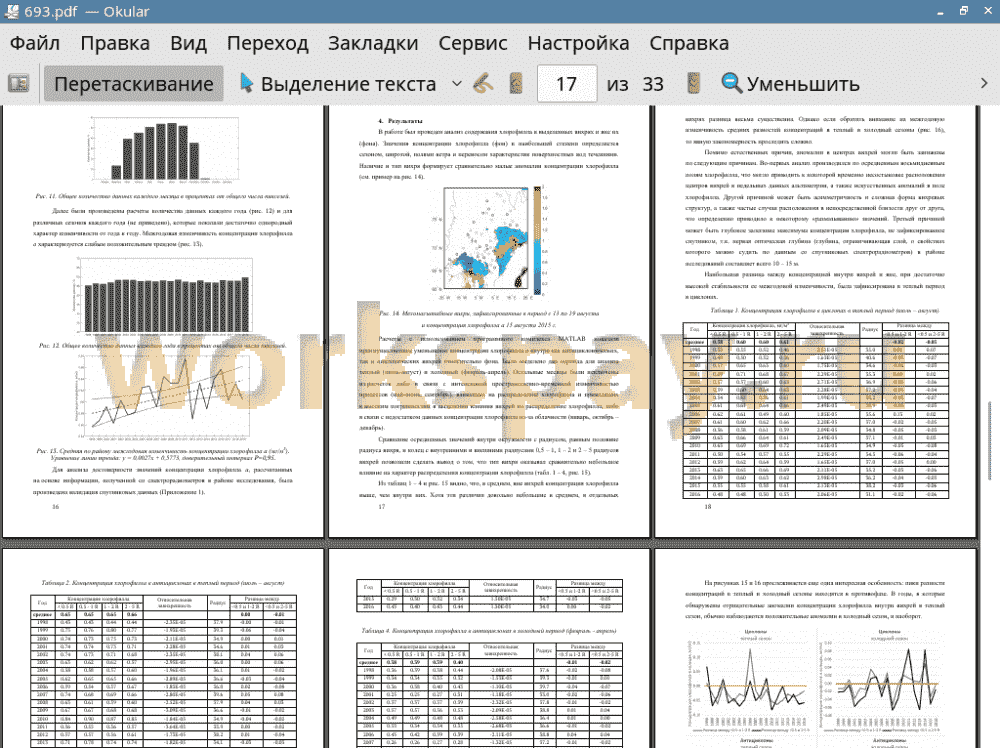1000x748 pixels.
Task: Click the Уменьшить zoom out button
Action: click(x=791, y=84)
